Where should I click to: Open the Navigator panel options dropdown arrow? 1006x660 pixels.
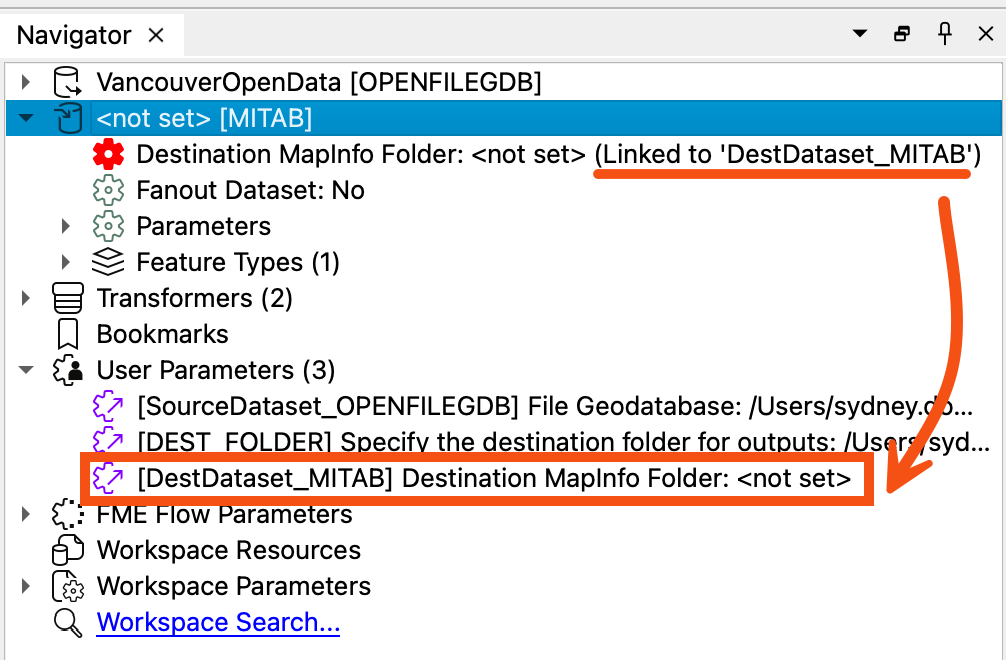(x=860, y=34)
